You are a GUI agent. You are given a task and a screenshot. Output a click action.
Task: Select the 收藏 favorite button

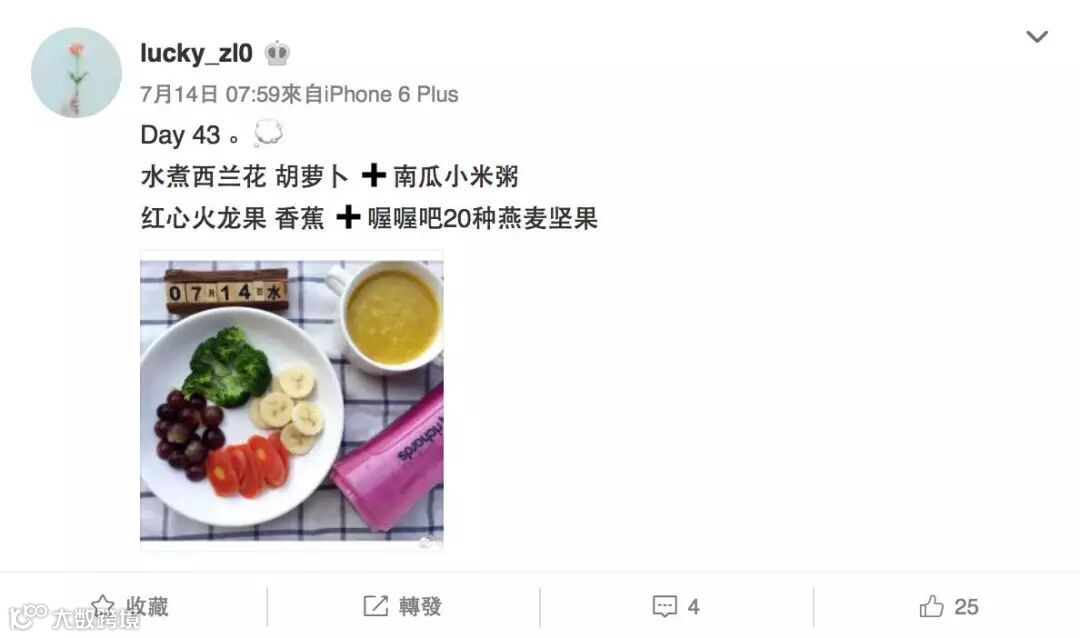pyautogui.click(x=130, y=606)
